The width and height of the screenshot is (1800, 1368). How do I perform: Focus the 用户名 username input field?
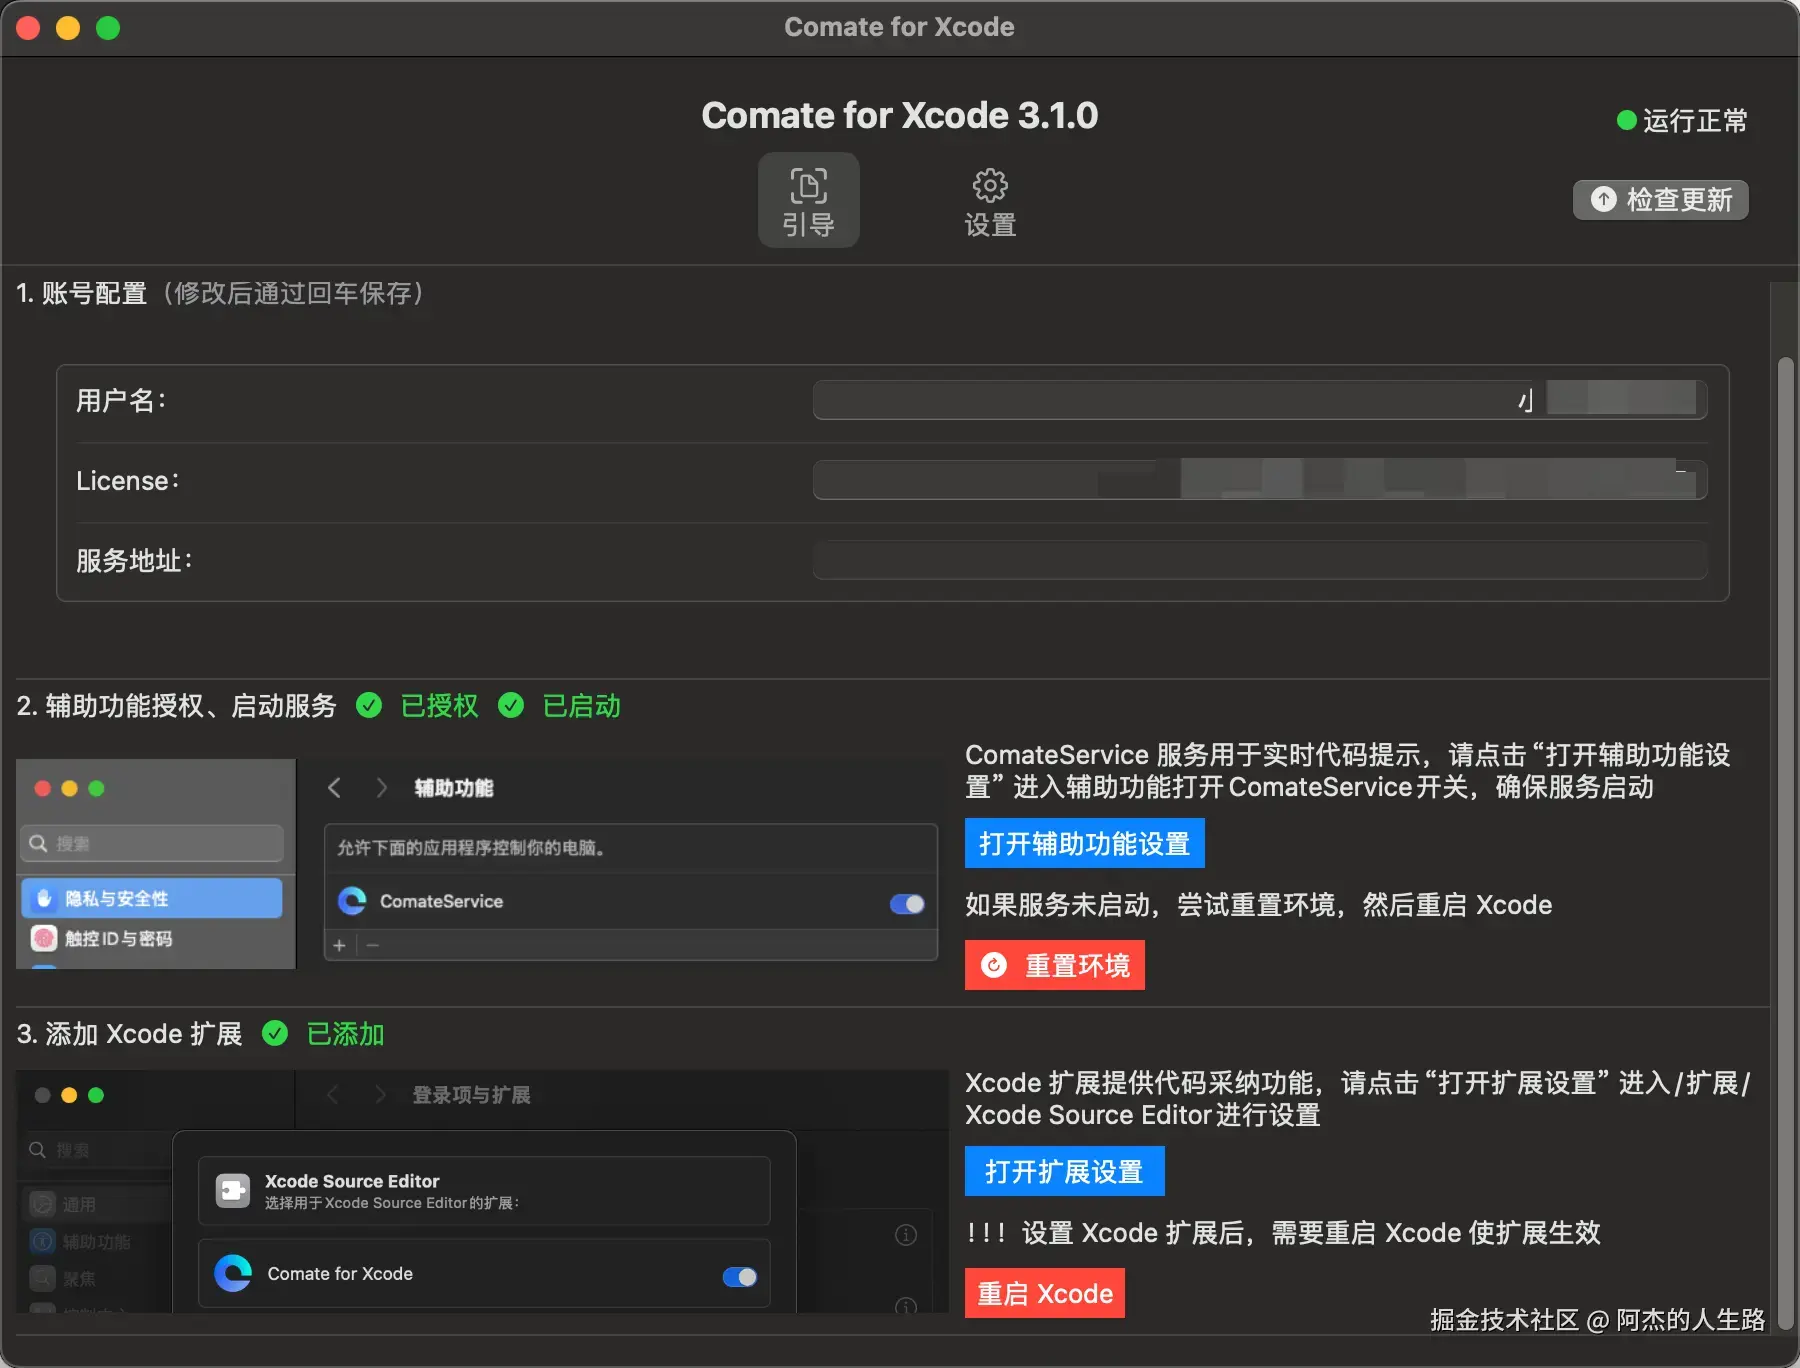[x=1260, y=400]
